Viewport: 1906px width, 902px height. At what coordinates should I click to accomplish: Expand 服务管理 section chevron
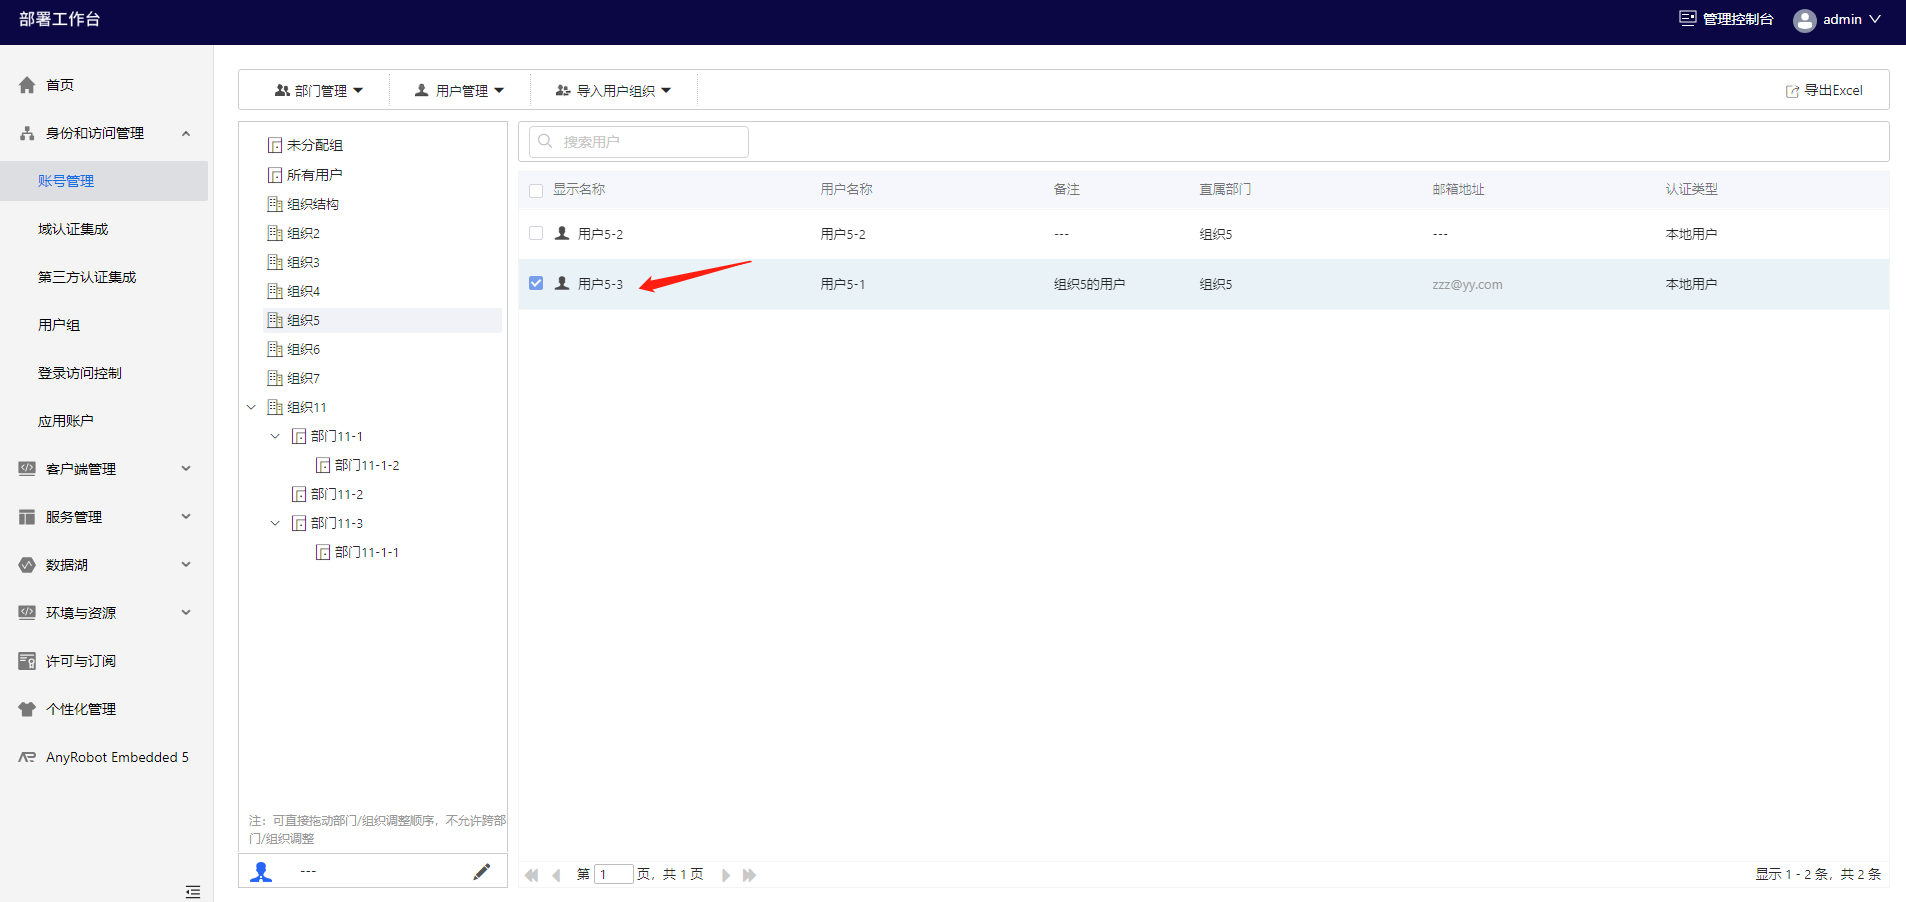click(186, 517)
